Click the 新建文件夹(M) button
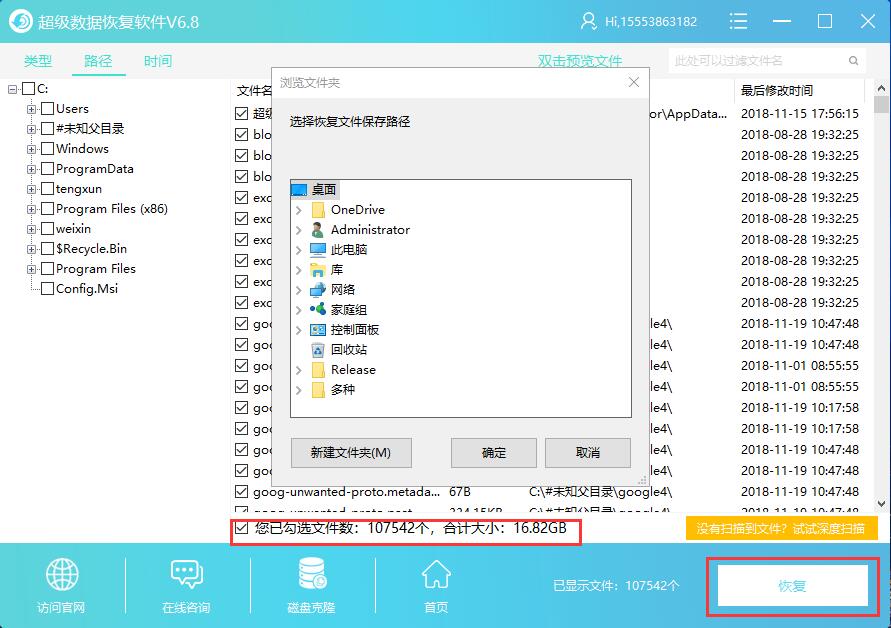 point(351,453)
